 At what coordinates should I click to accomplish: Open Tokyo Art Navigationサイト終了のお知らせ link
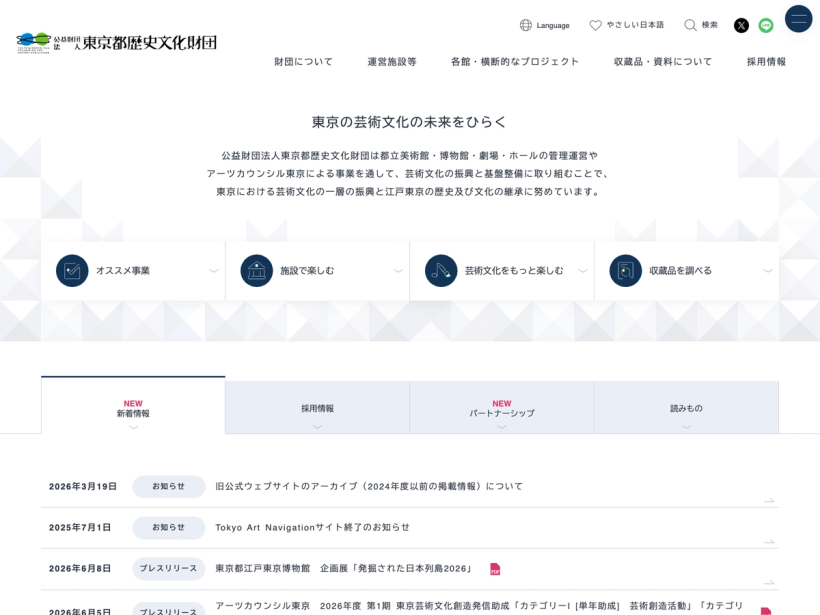pos(312,528)
